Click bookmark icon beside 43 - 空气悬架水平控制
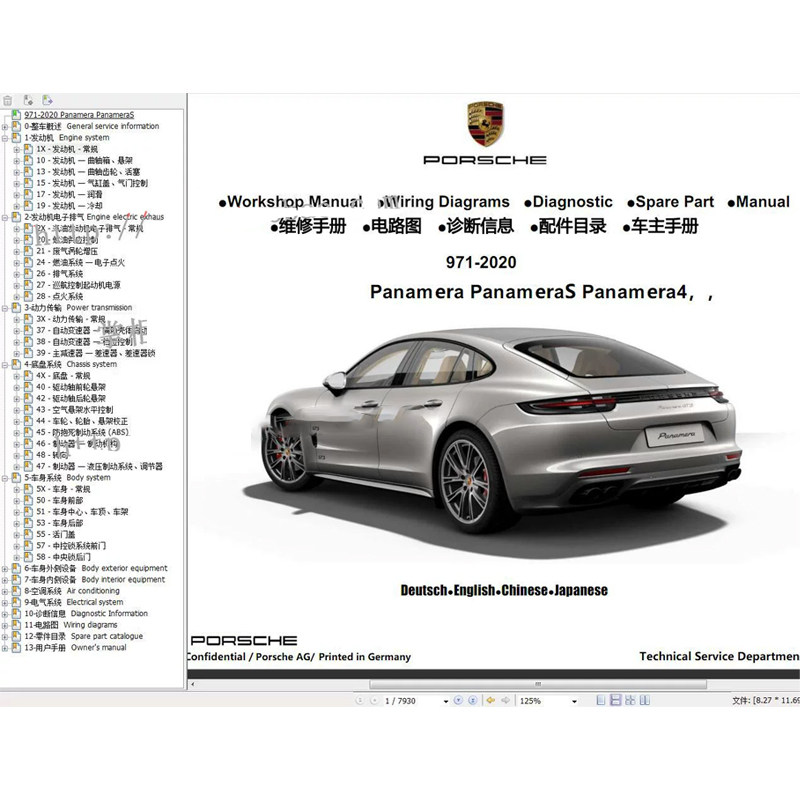 tap(28, 410)
